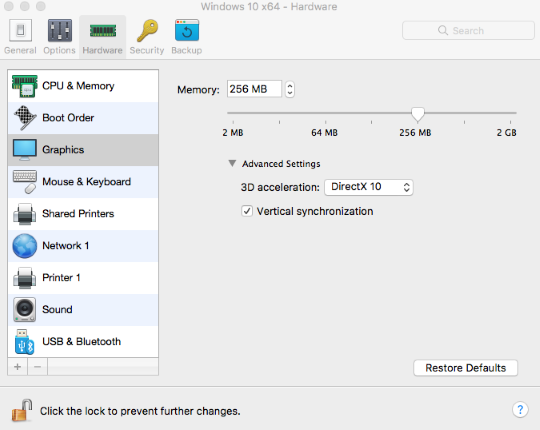Viewport: 540px width, 430px height.
Task: Click the Boot Order checkered flag icon
Action: pyautogui.click(x=25, y=118)
